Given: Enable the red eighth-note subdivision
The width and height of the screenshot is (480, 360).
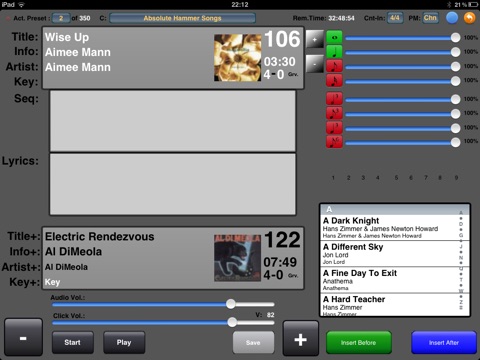Looking at the screenshot, I should (x=334, y=66).
